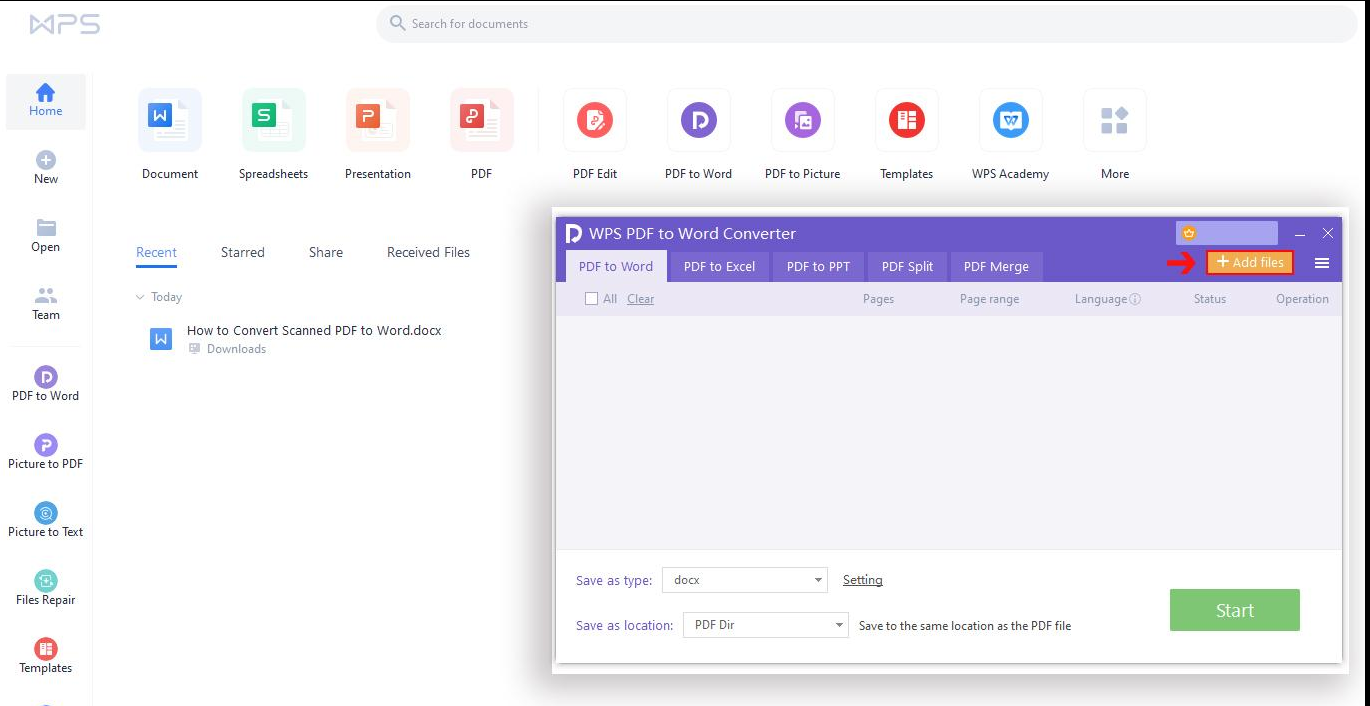This screenshot has width=1370, height=706.
Task: Switch to the PDF to Excel tab
Action: [719, 266]
